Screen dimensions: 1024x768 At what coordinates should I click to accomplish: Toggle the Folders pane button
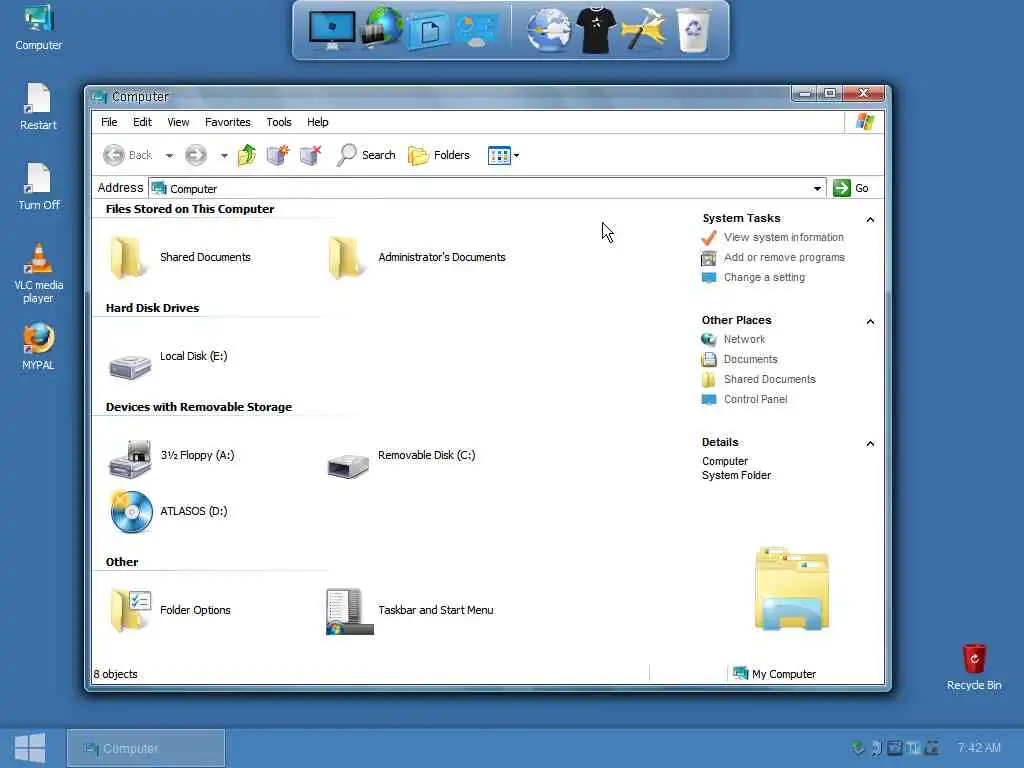coord(439,155)
